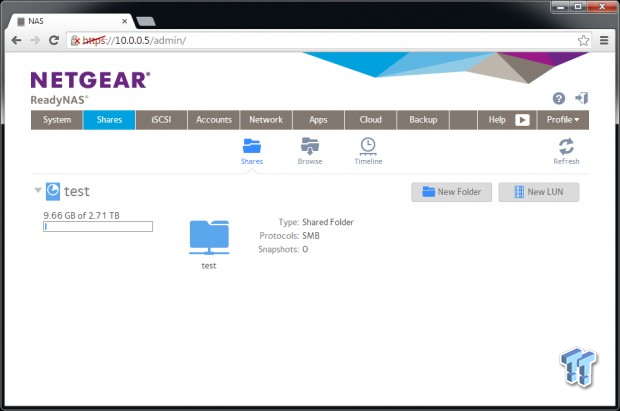Go forward in browser history
This screenshot has width=620, height=411.
click(x=35, y=40)
